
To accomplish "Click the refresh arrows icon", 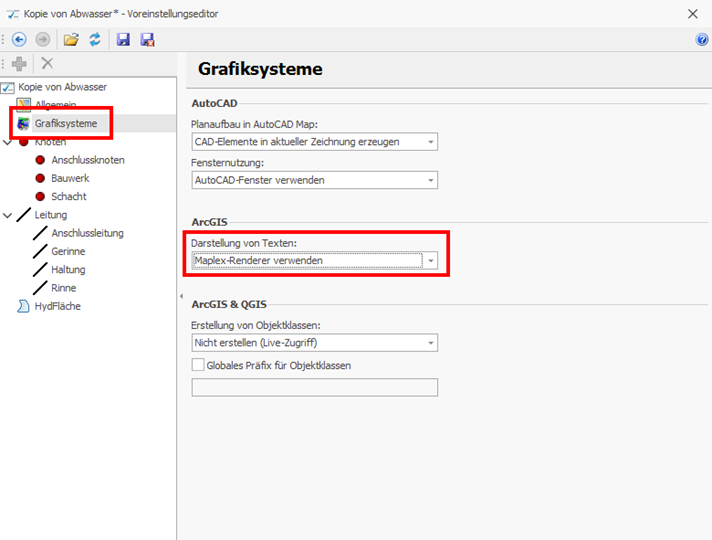I will pyautogui.click(x=95, y=40).
